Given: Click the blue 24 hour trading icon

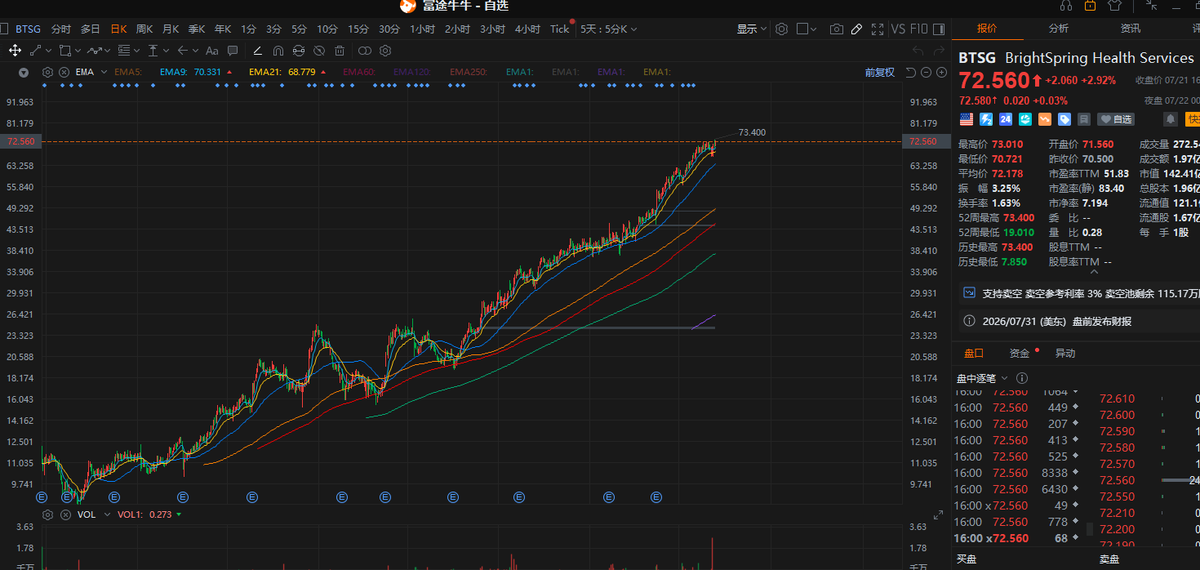Looking at the screenshot, I should click(1005, 119).
